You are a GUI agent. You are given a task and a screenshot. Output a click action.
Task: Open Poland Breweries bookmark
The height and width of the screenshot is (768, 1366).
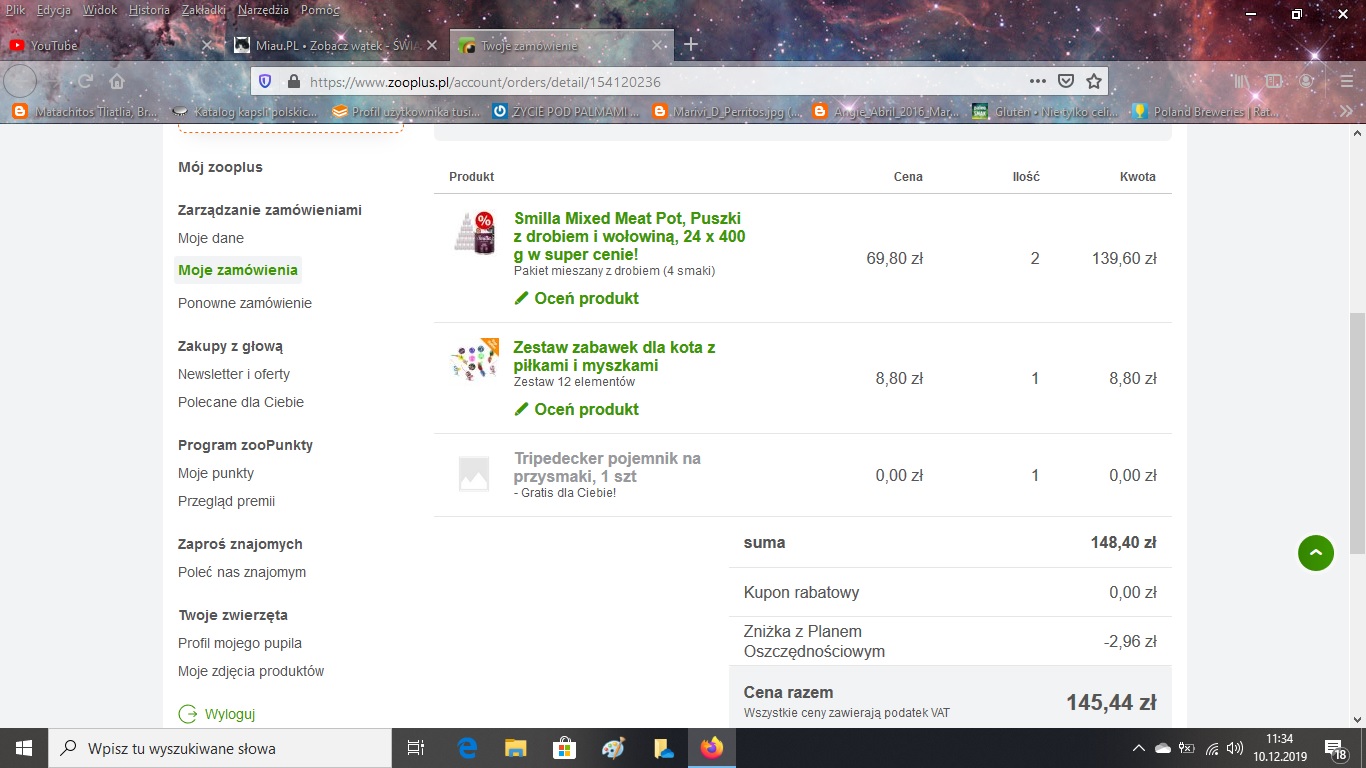tap(1206, 112)
